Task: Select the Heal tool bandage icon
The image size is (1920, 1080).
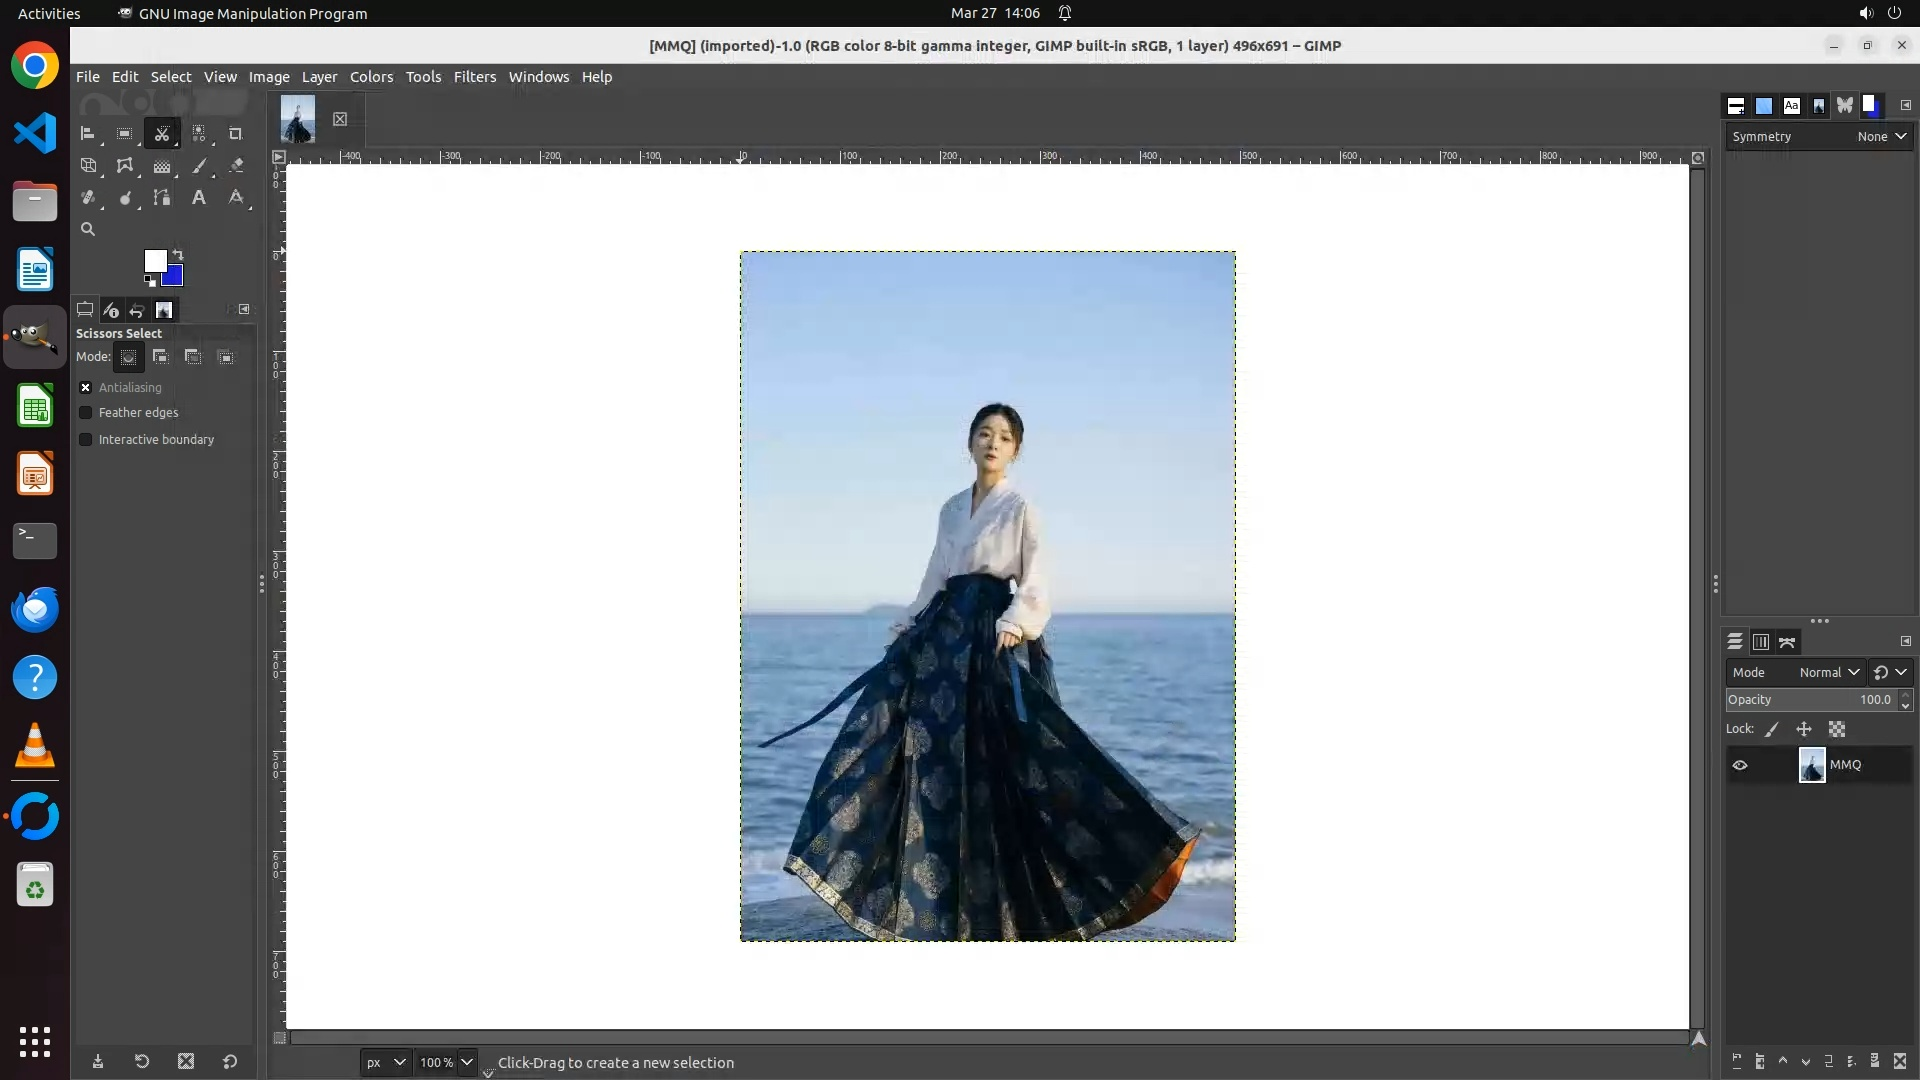Action: 88,198
